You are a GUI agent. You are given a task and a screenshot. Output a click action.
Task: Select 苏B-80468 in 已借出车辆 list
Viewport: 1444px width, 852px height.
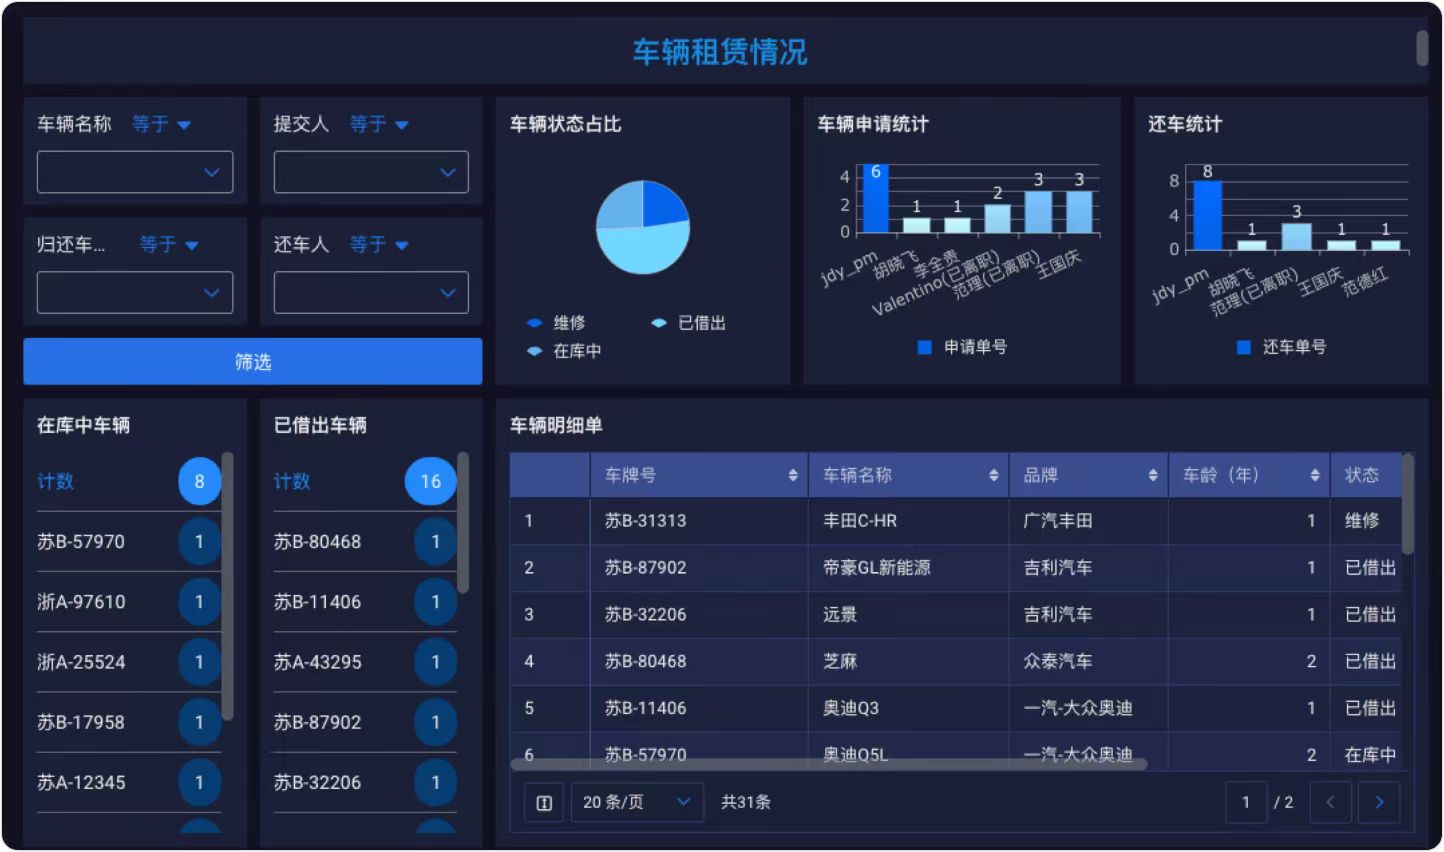365,542
